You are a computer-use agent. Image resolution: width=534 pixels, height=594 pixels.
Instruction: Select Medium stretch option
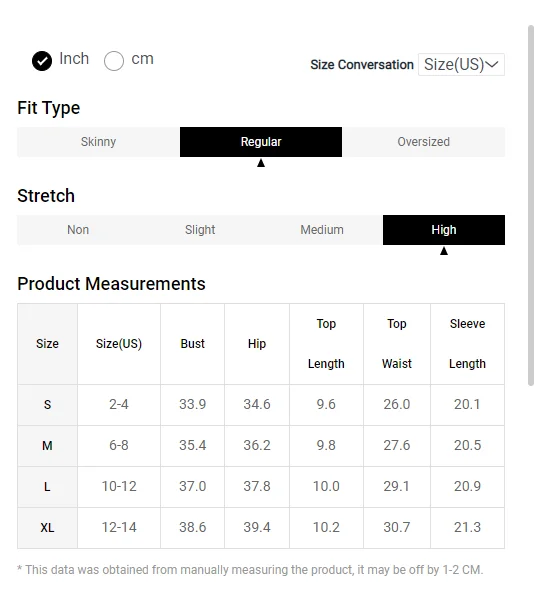[x=322, y=230]
